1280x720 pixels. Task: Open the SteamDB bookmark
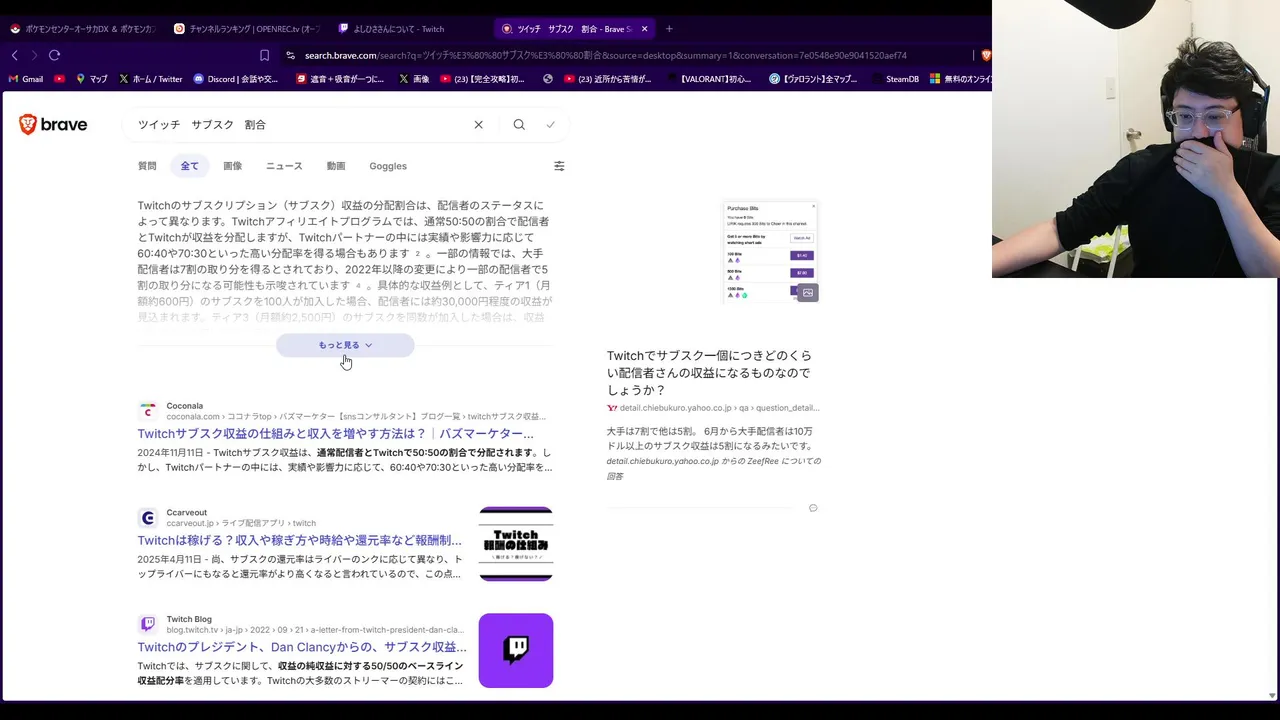pyautogui.click(x=894, y=79)
